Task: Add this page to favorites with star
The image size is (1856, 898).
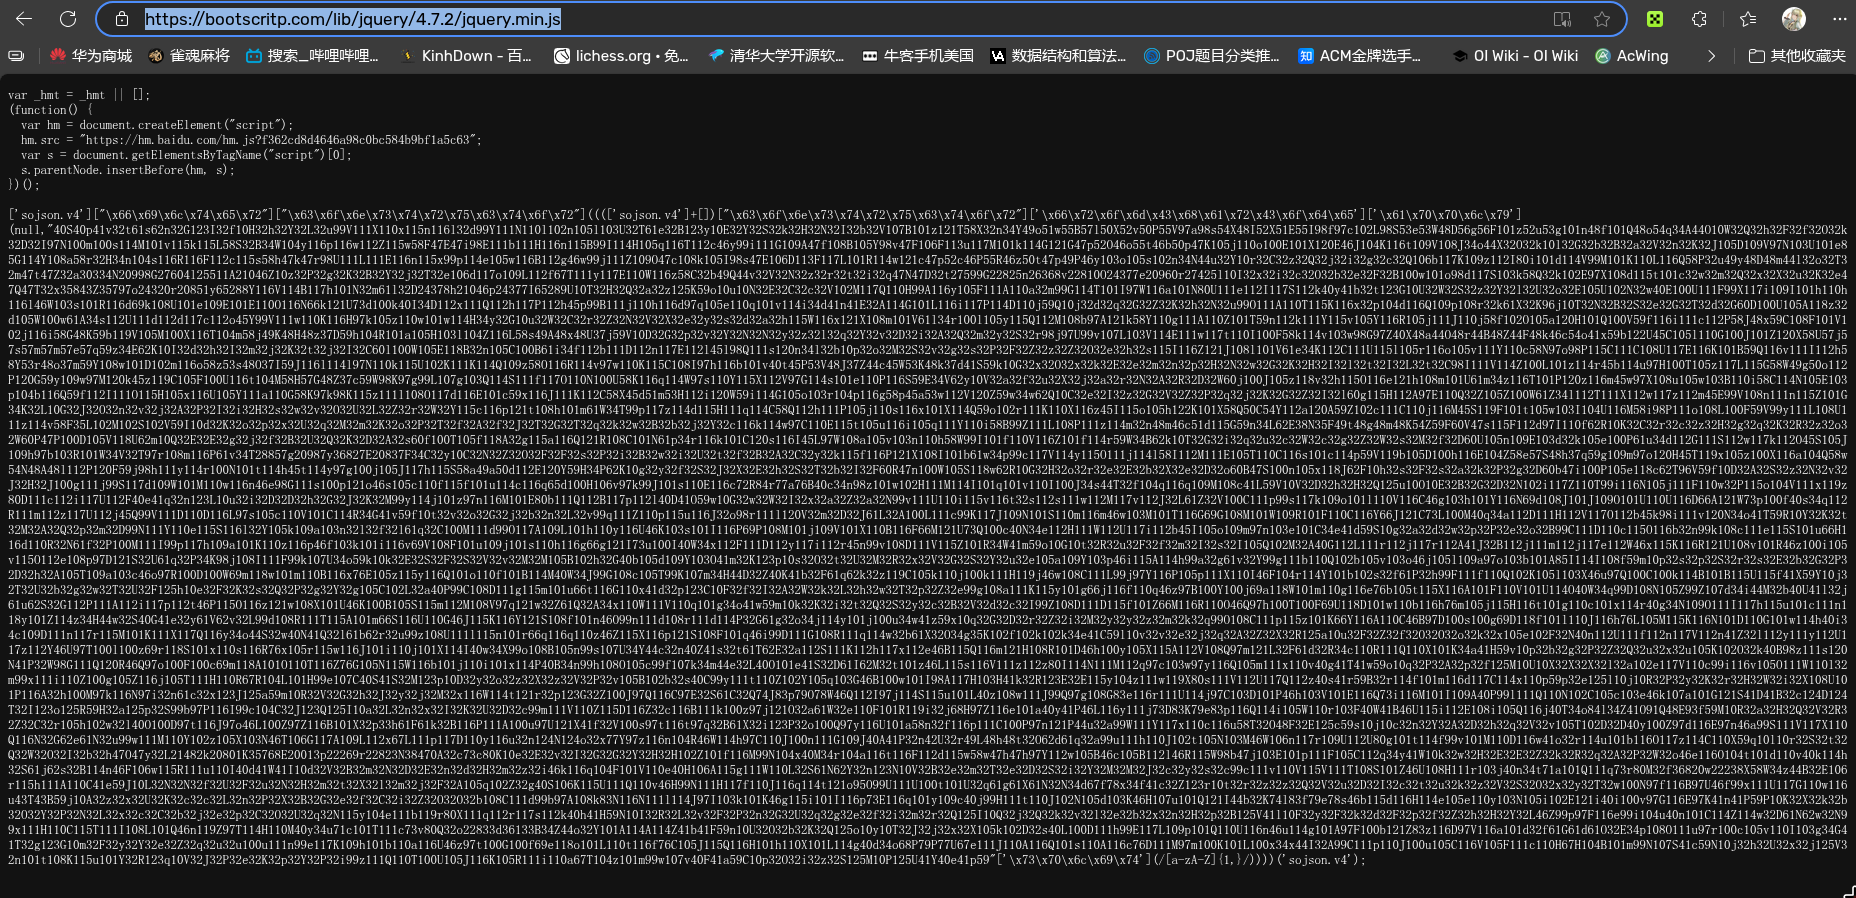Action: (1602, 19)
